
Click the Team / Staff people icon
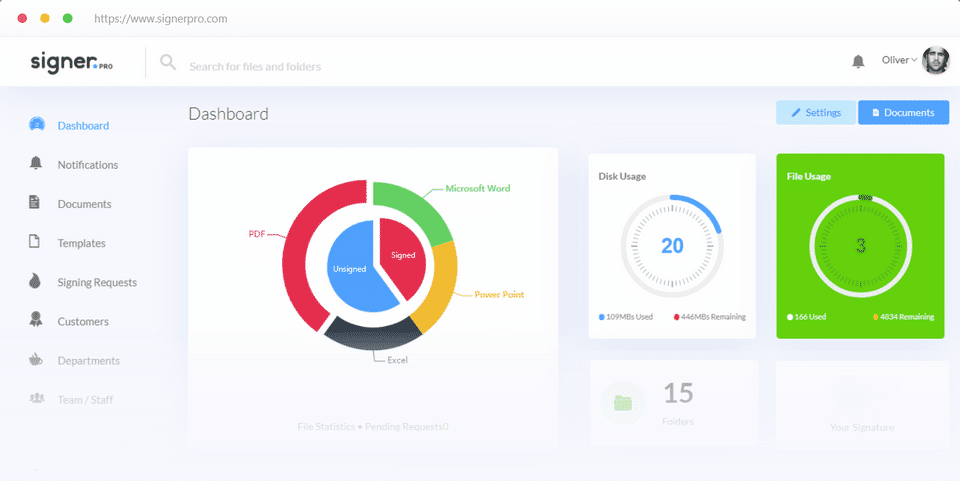pos(37,398)
